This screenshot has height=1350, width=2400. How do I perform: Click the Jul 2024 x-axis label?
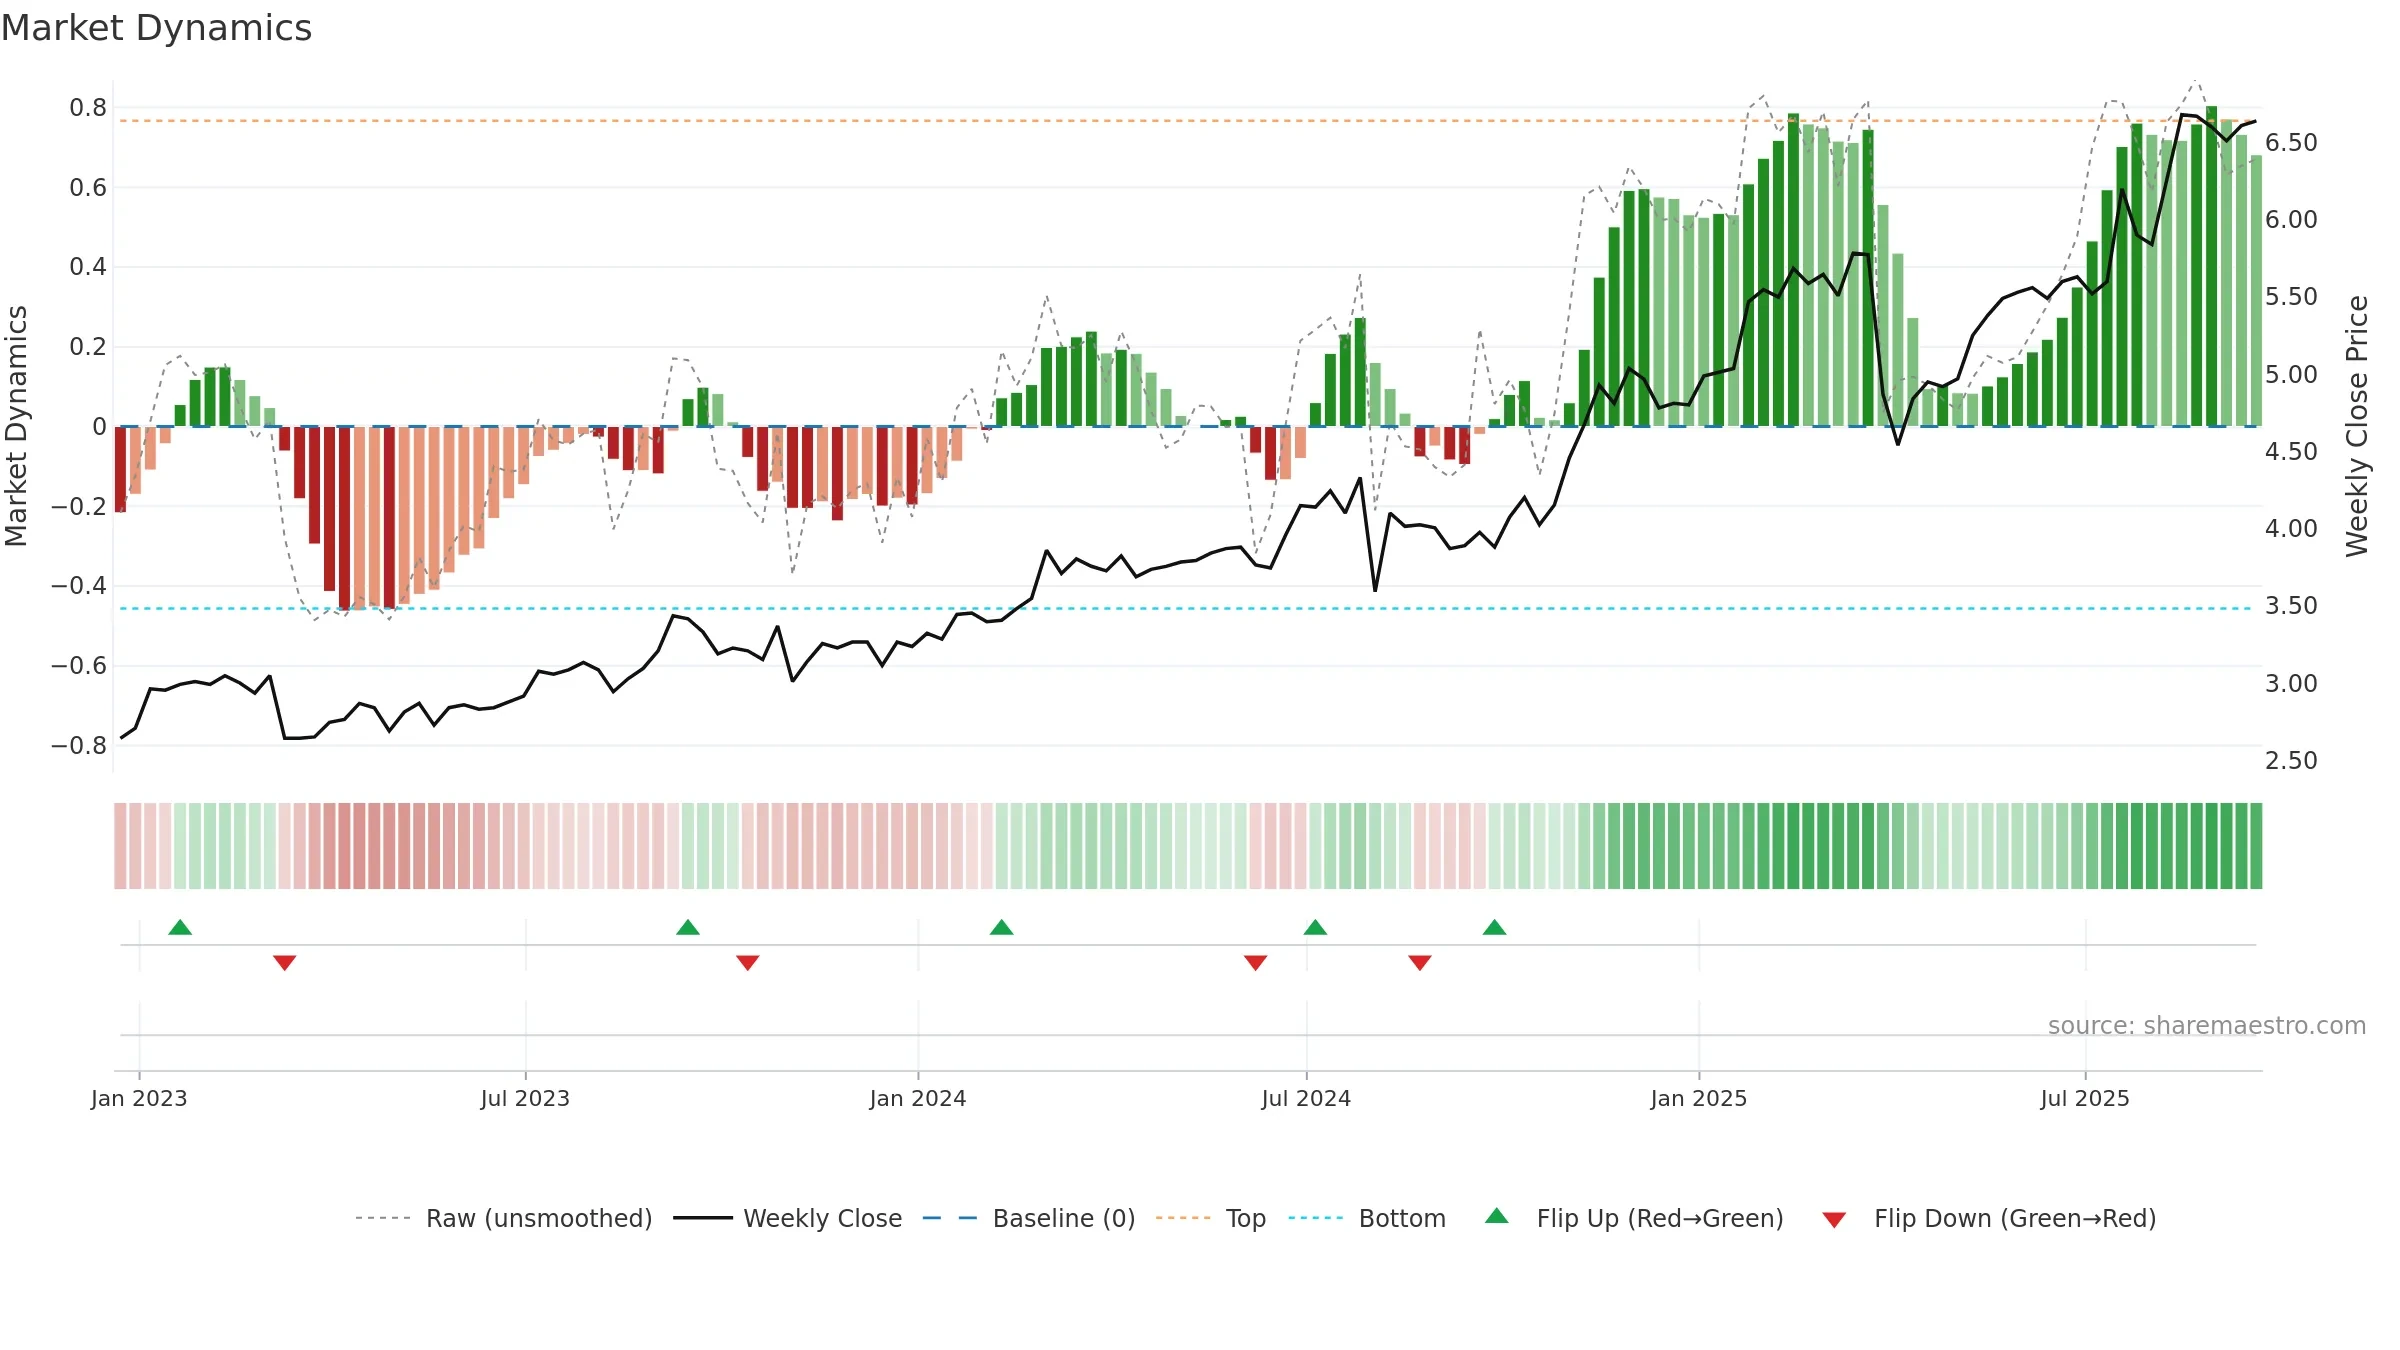1306,1098
